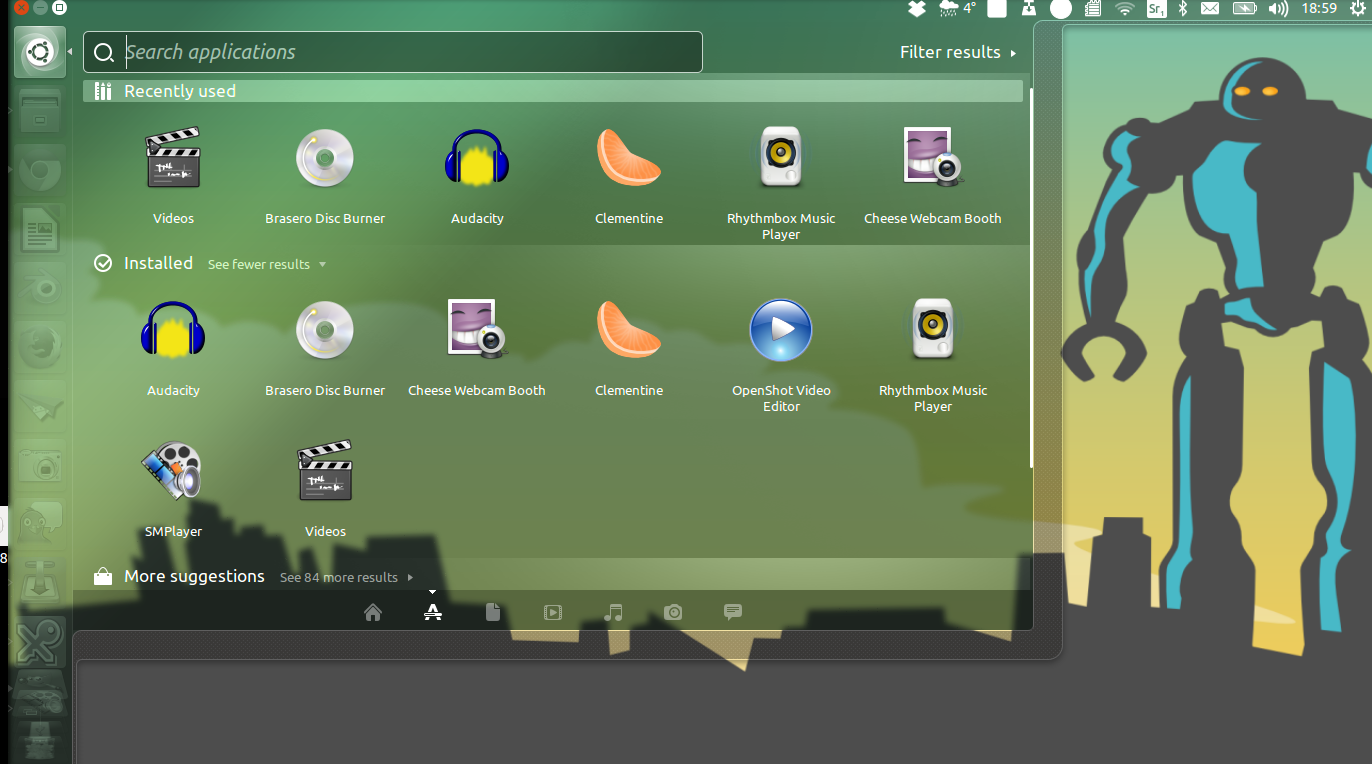Switch to the Social lens

pos(733,612)
